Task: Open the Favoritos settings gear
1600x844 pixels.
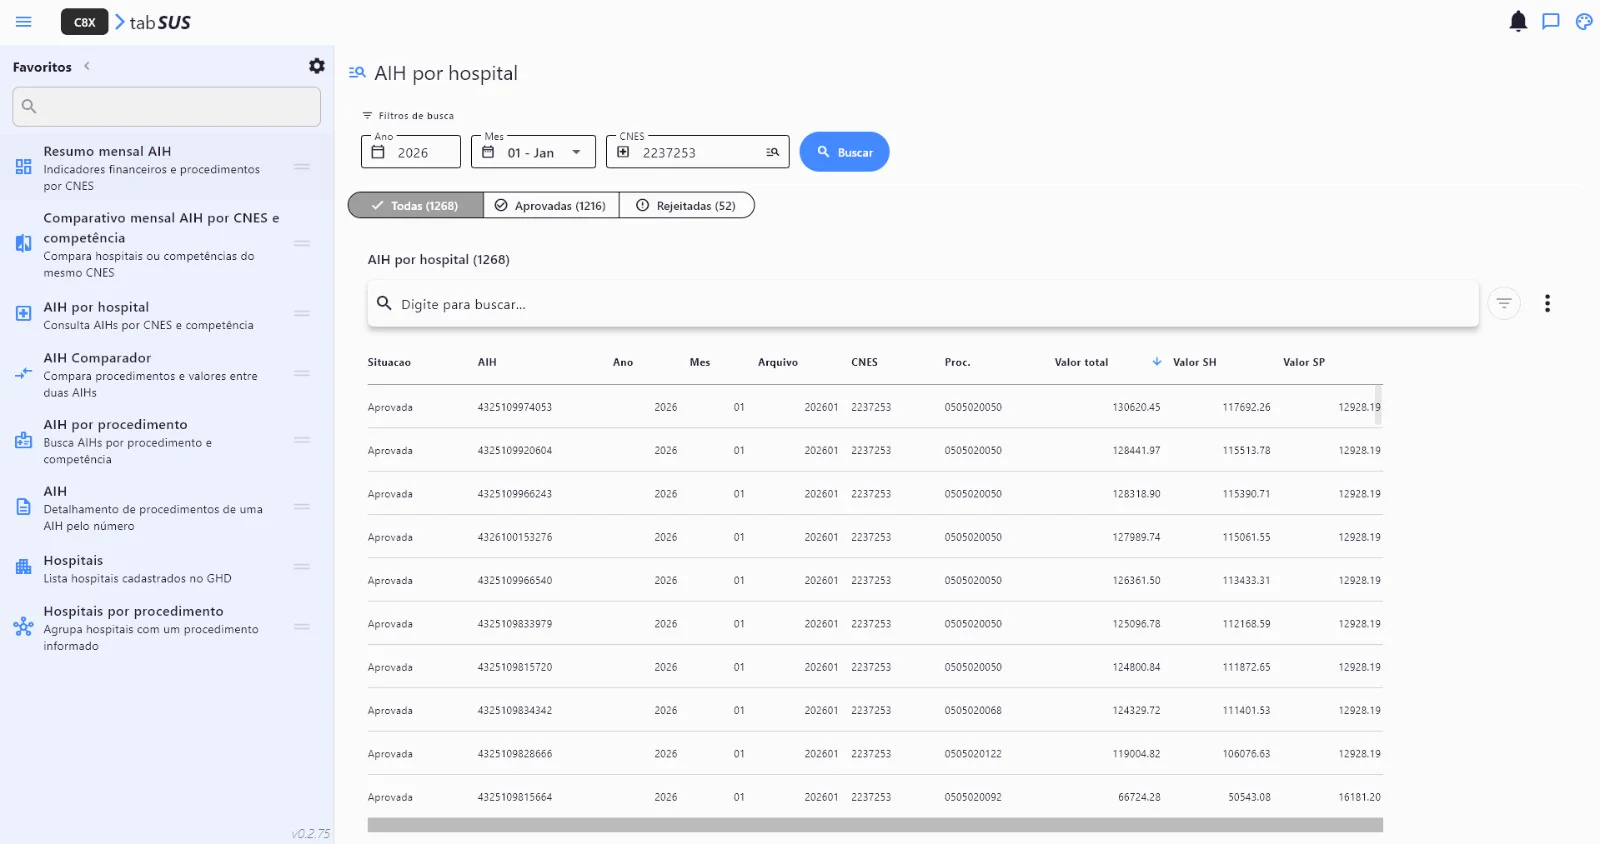Action: [317, 66]
